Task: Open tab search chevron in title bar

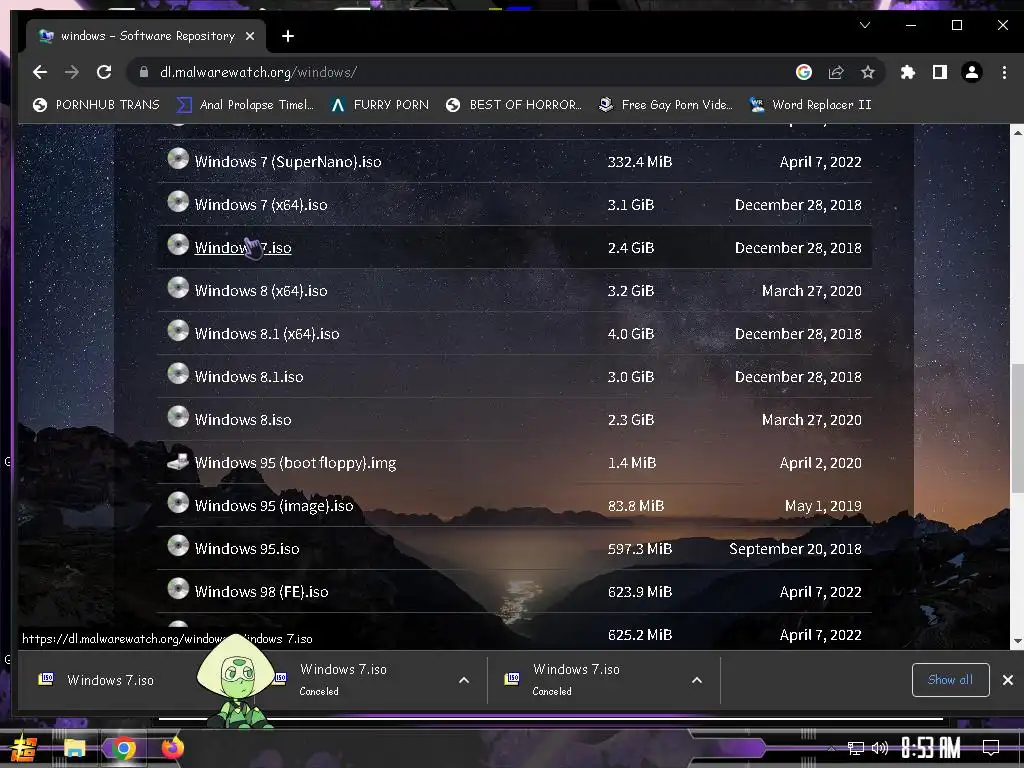Action: click(865, 25)
